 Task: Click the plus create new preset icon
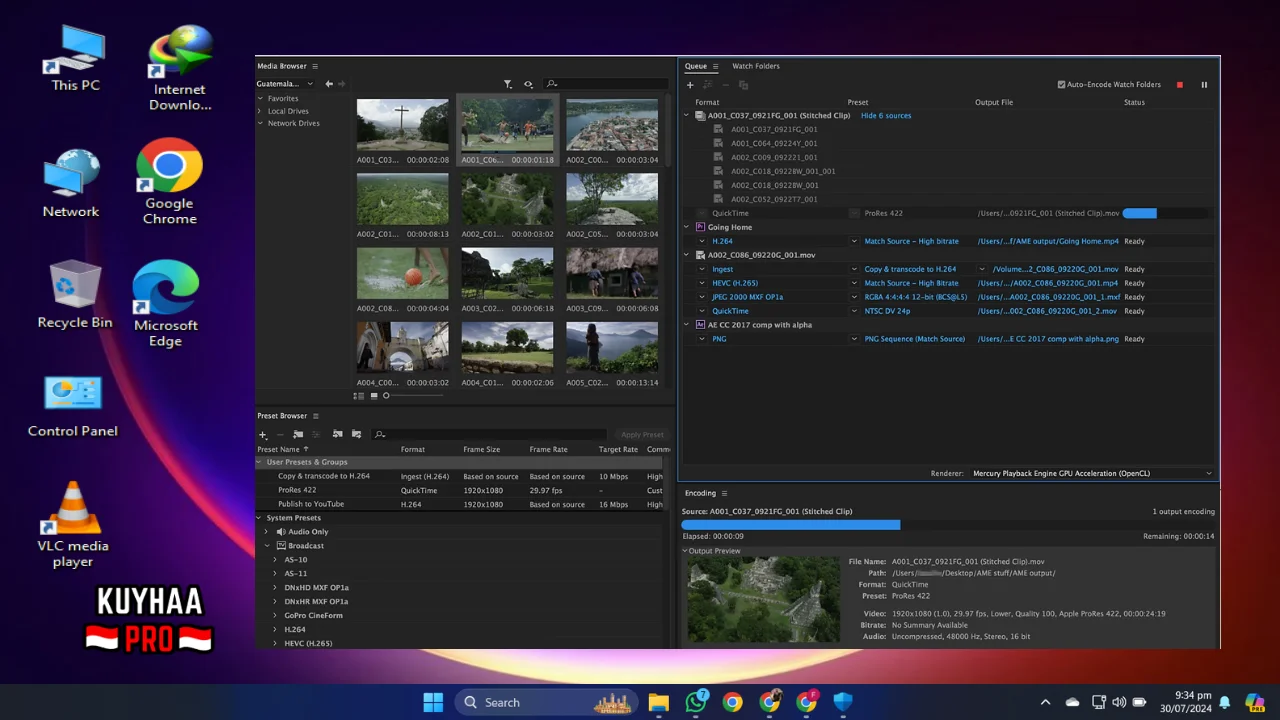(263, 434)
